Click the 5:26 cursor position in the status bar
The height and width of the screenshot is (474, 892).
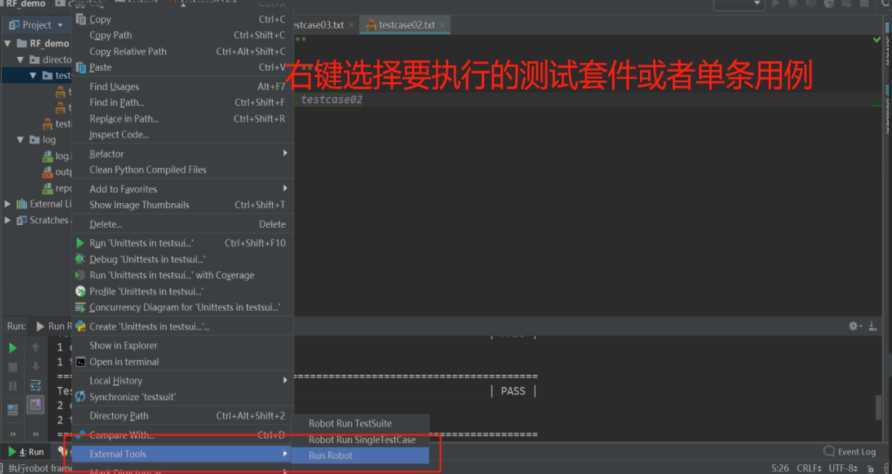(779, 468)
